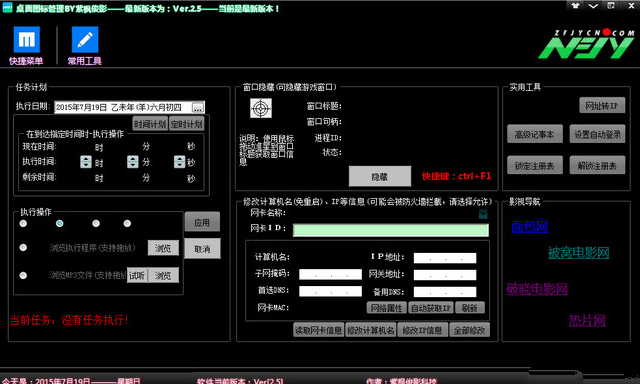Click the 读取网卡信息 button
The image size is (640, 384).
(x=318, y=330)
